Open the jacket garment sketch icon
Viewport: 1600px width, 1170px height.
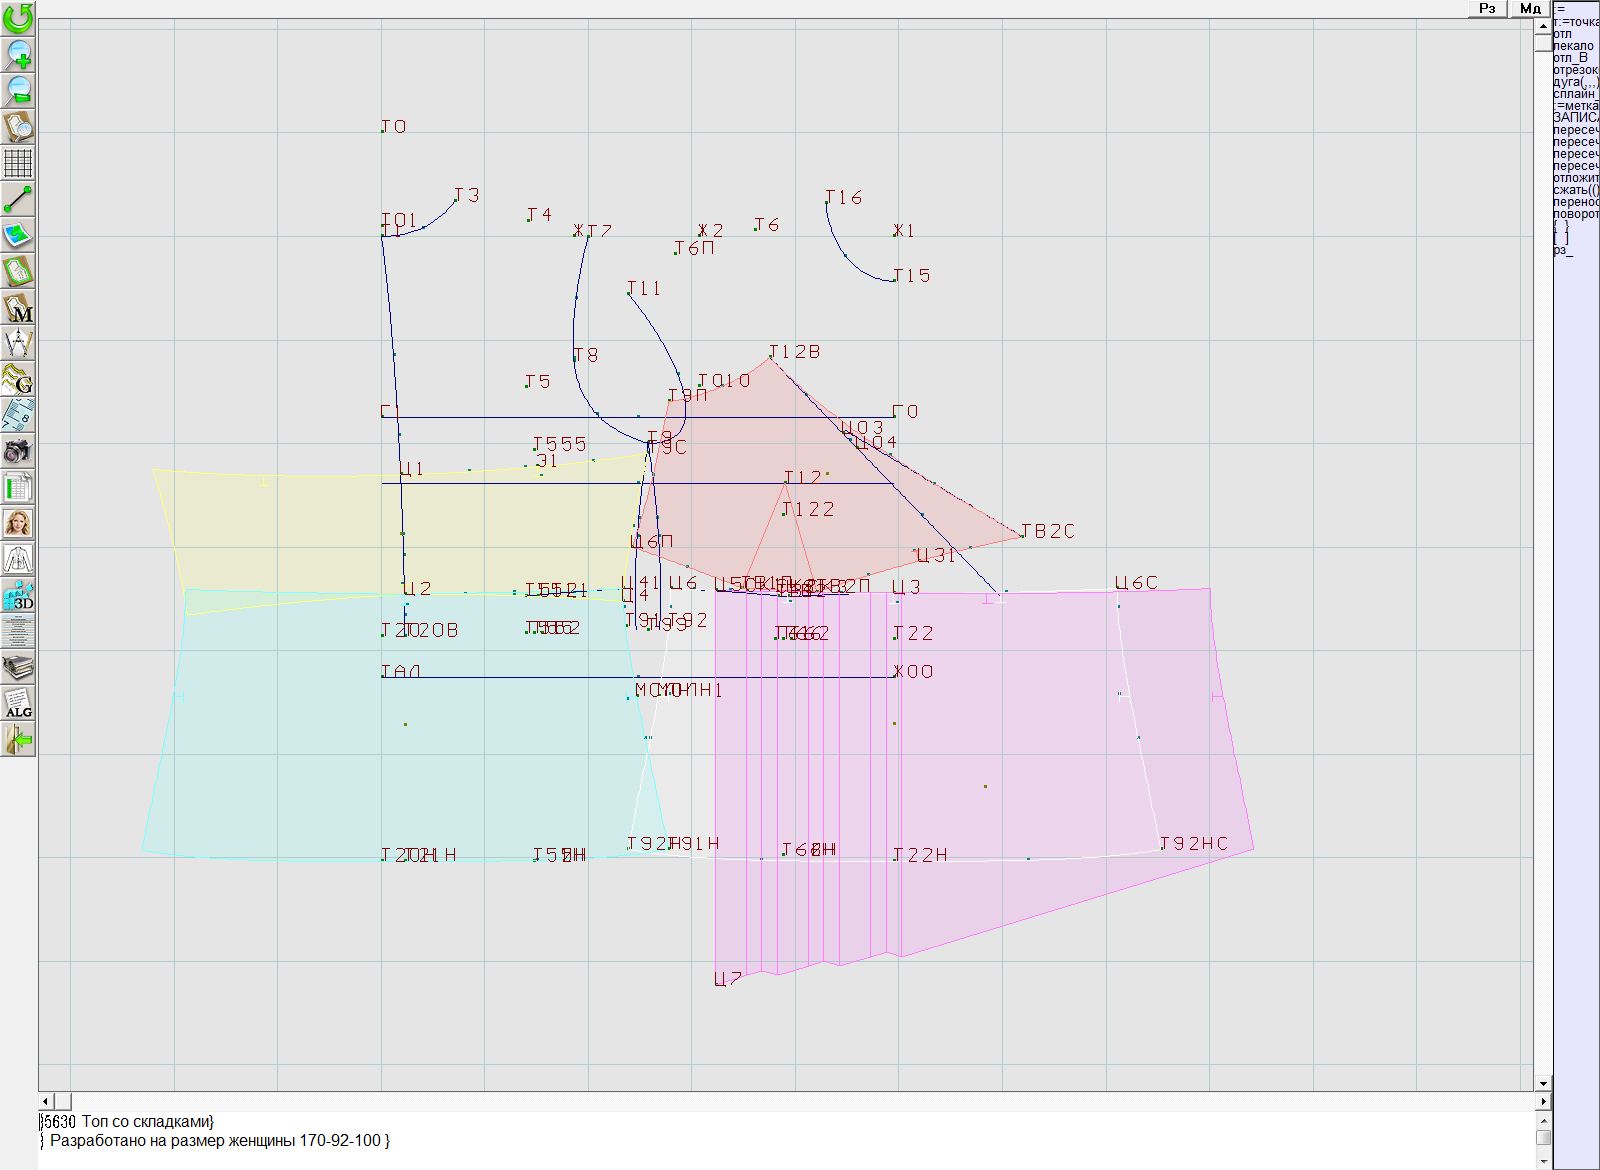coord(18,560)
